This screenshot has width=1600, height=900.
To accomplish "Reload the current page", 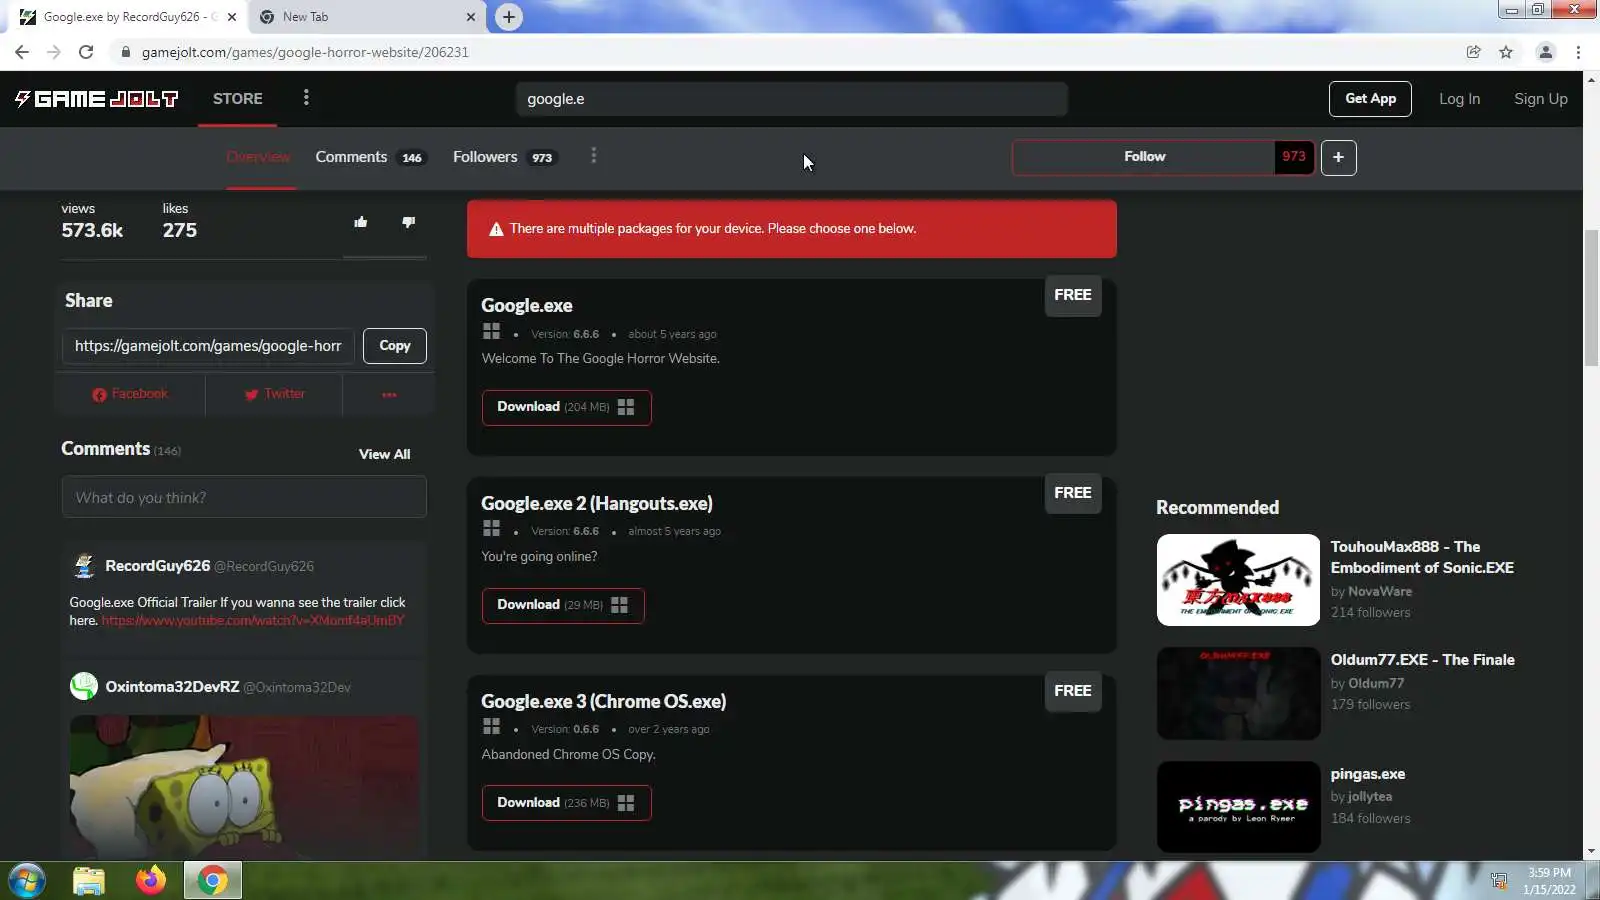I will coord(86,52).
